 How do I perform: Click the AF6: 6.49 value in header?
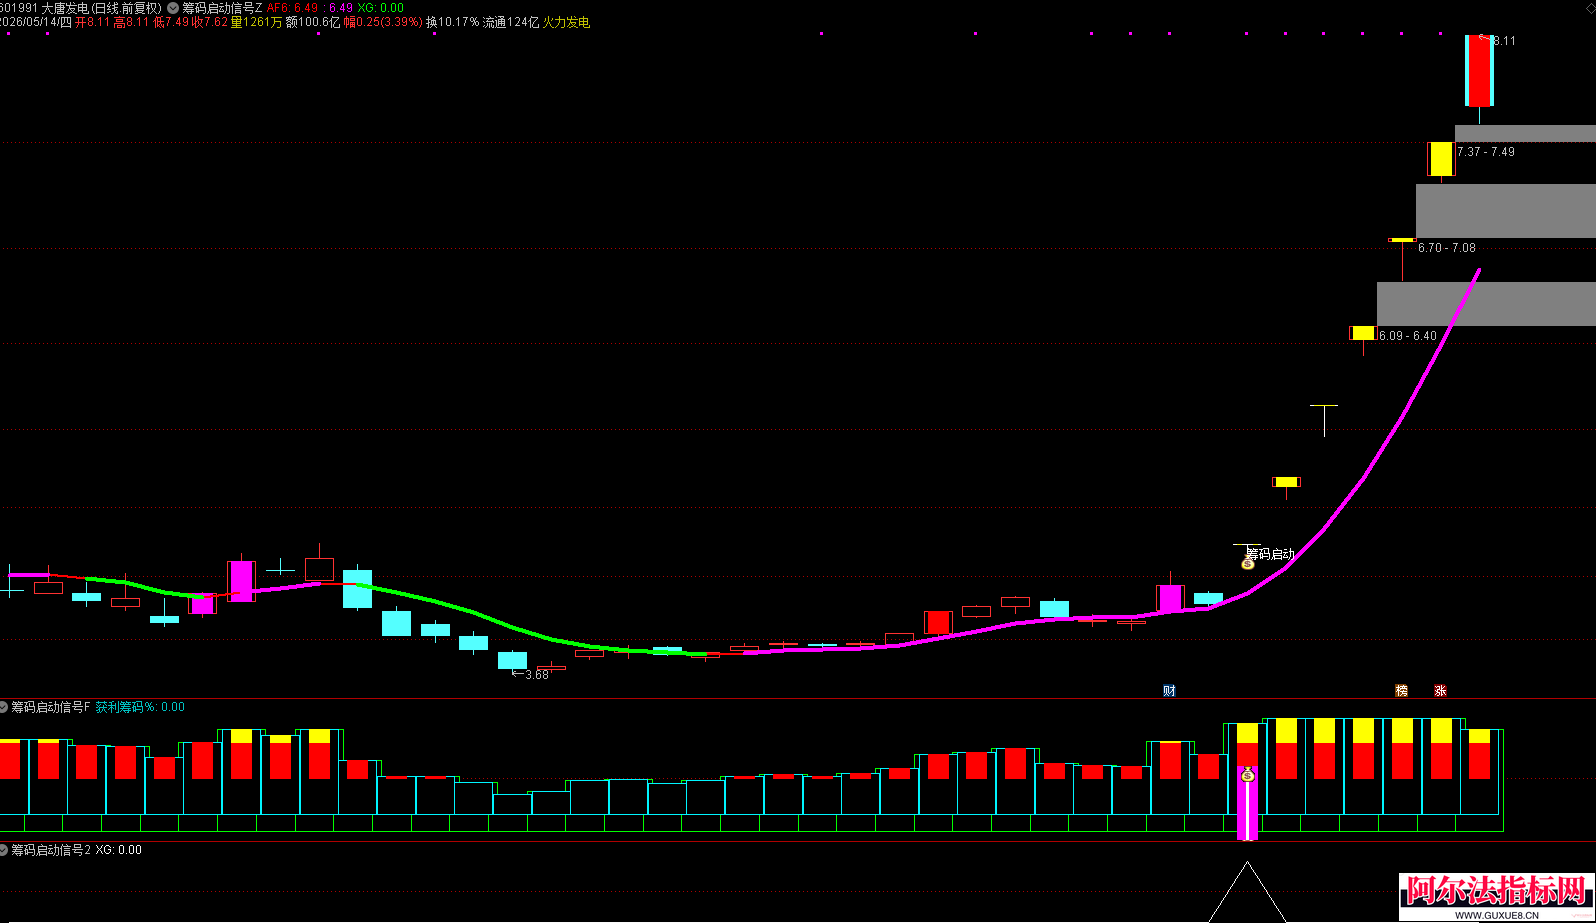[x=292, y=8]
